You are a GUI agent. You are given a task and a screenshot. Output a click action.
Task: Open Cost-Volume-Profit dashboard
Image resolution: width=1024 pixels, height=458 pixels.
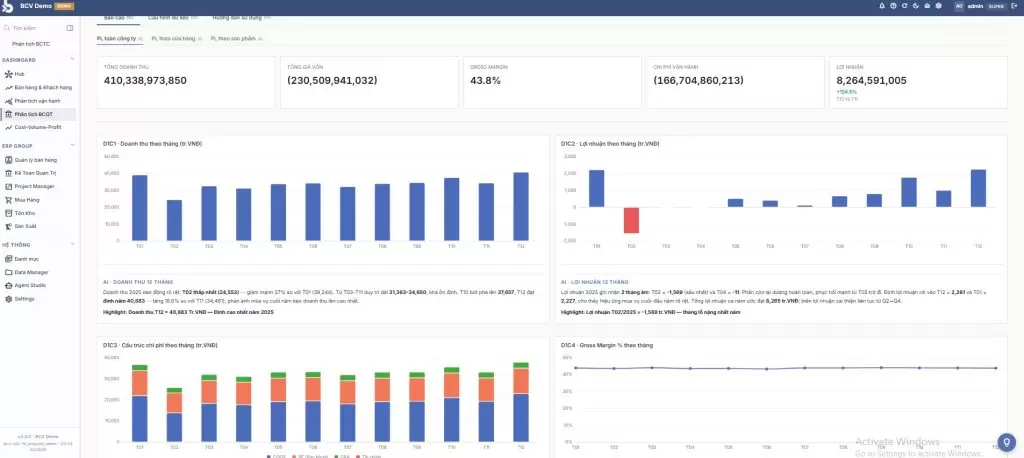pyautogui.click(x=38, y=127)
